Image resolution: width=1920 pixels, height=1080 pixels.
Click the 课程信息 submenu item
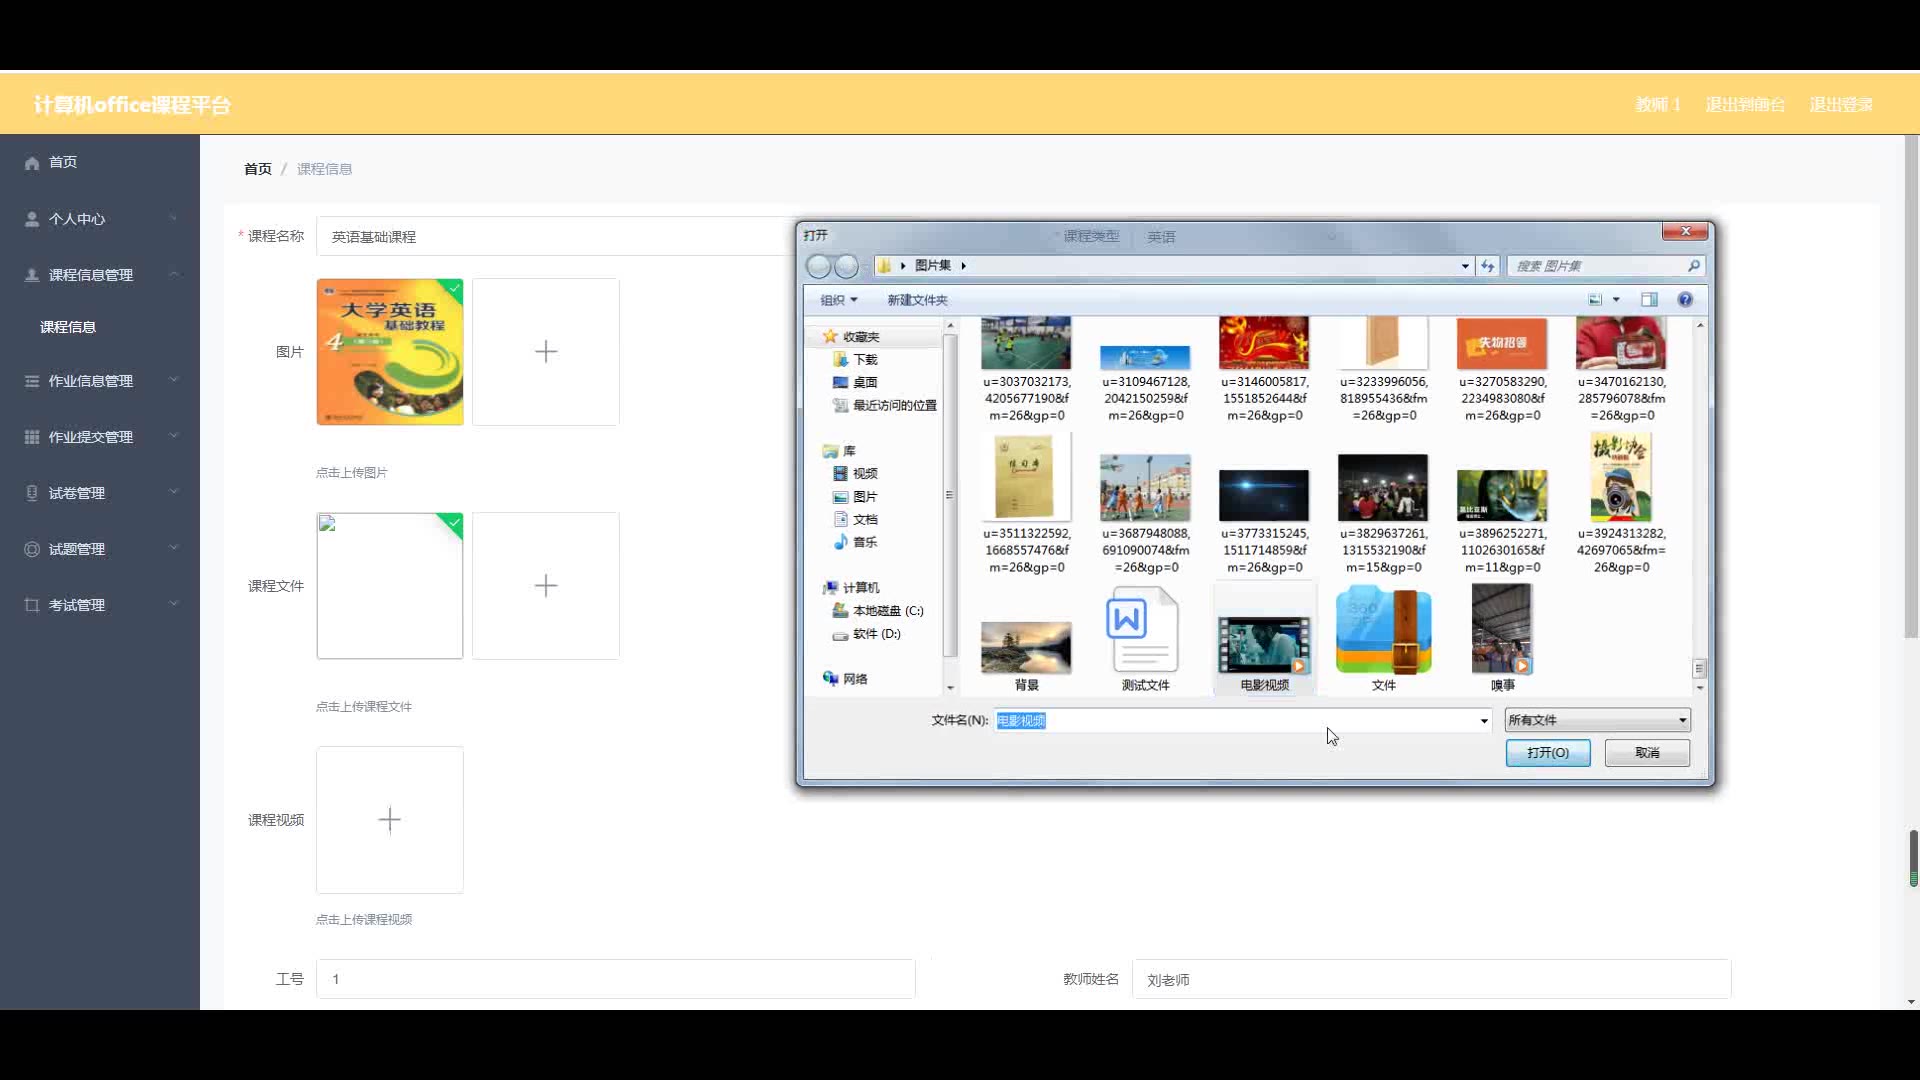click(x=68, y=327)
